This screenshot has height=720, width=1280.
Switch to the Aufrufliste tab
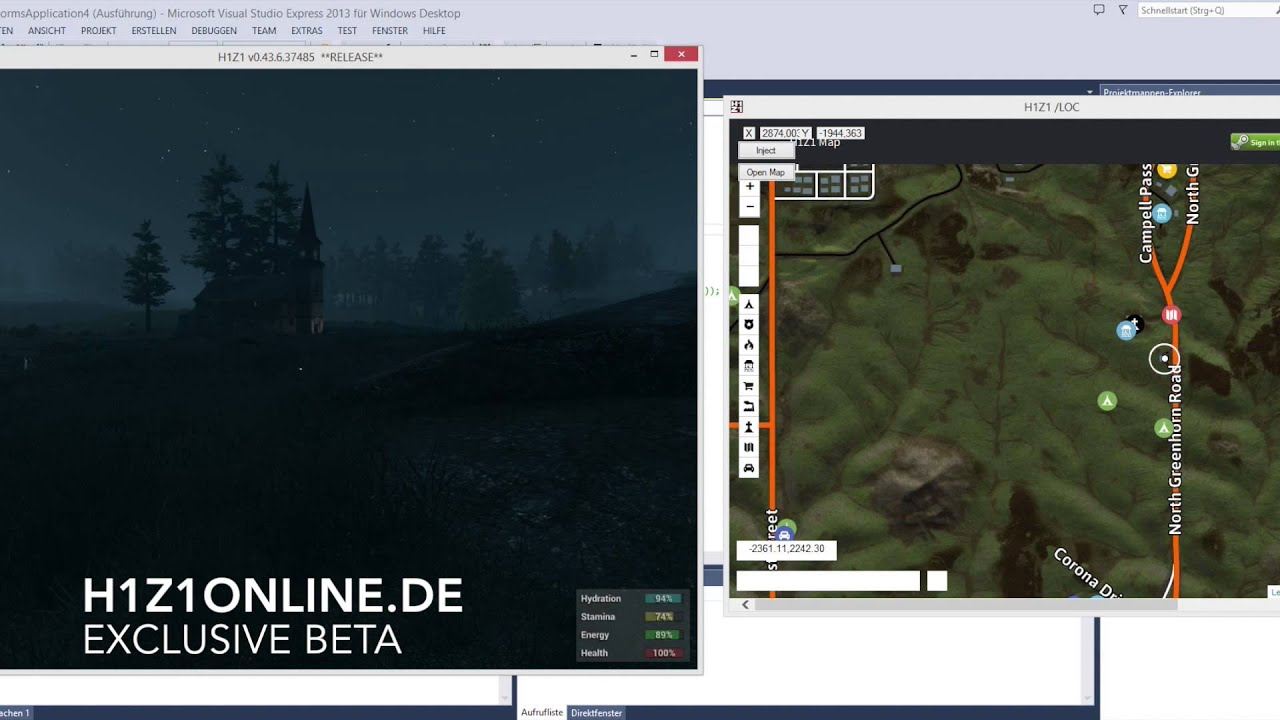point(541,713)
